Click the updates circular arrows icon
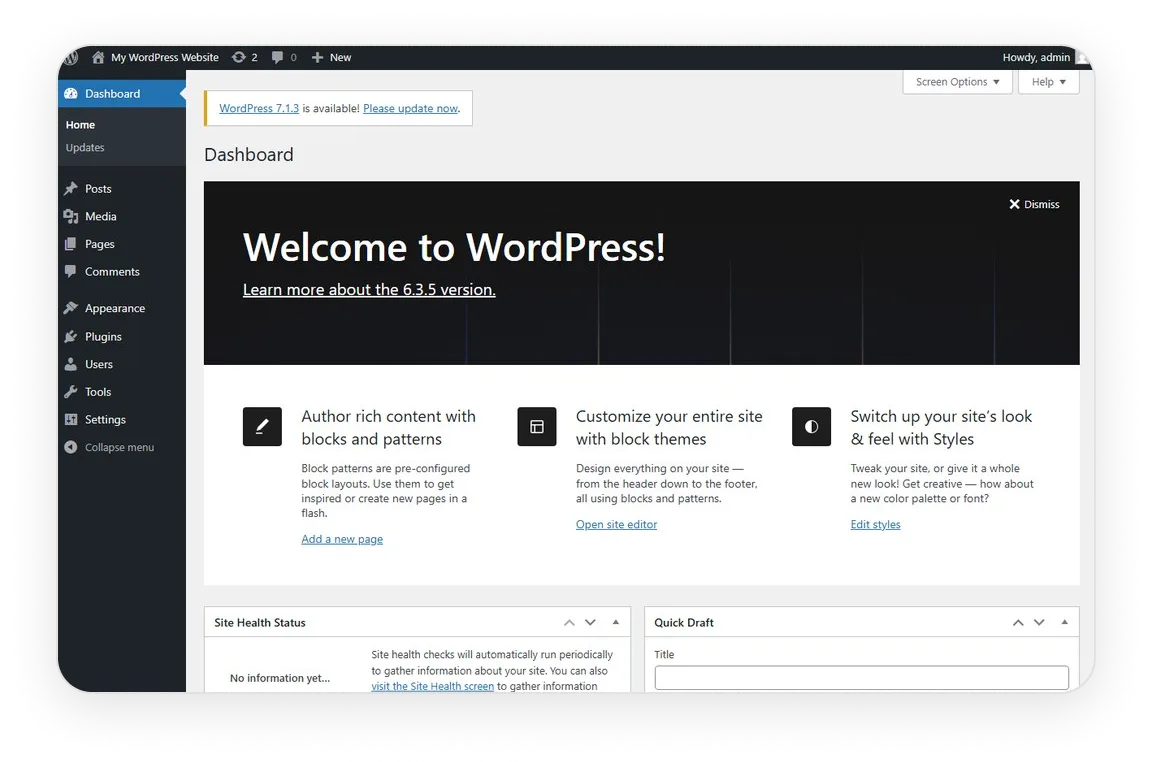 239,57
